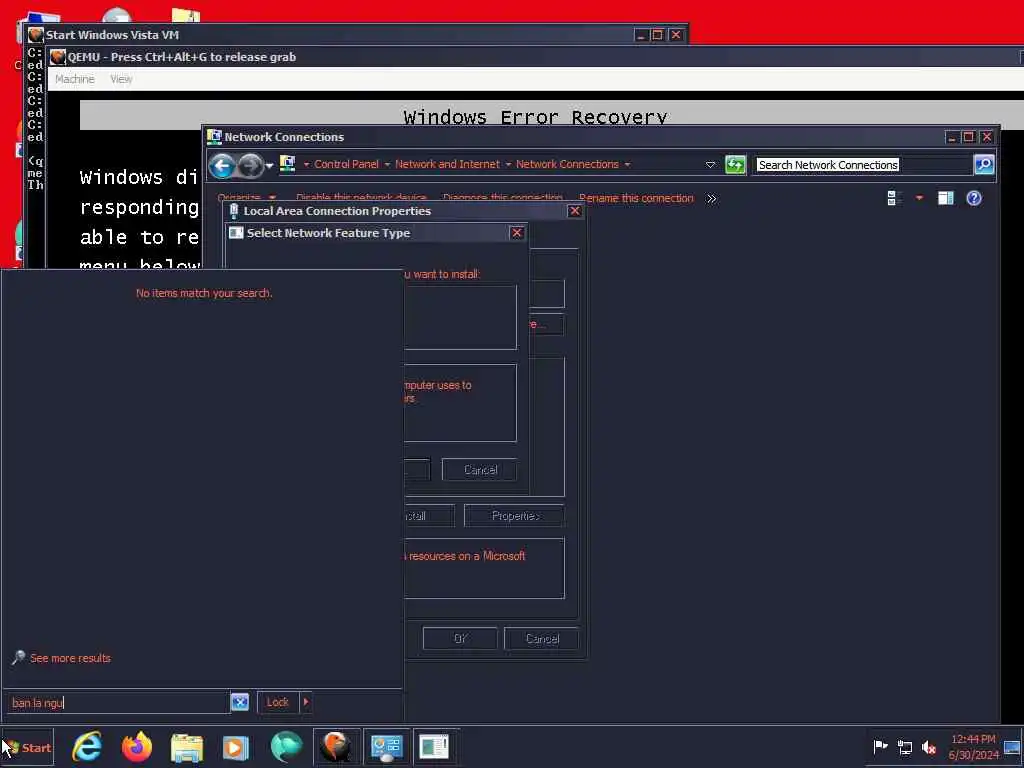Click the Network Connections title bar icon

(x=214, y=136)
